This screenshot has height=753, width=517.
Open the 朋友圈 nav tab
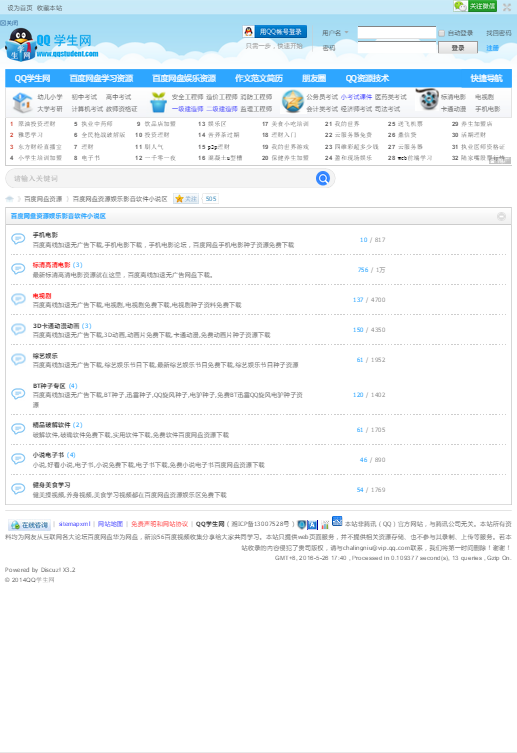314,78
